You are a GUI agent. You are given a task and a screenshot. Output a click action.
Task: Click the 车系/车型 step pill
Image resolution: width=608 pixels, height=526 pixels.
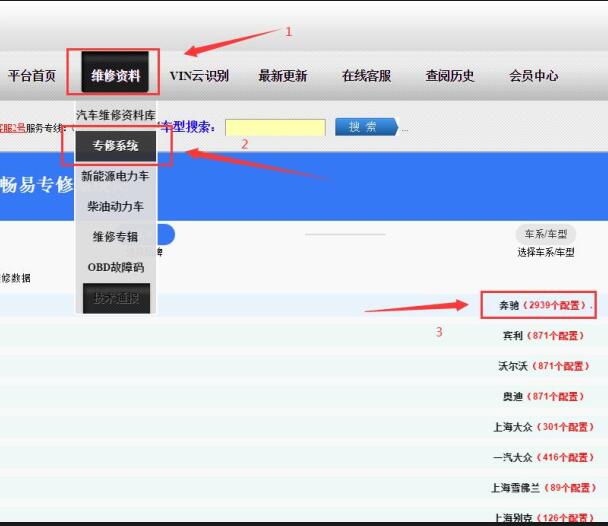pyautogui.click(x=546, y=234)
